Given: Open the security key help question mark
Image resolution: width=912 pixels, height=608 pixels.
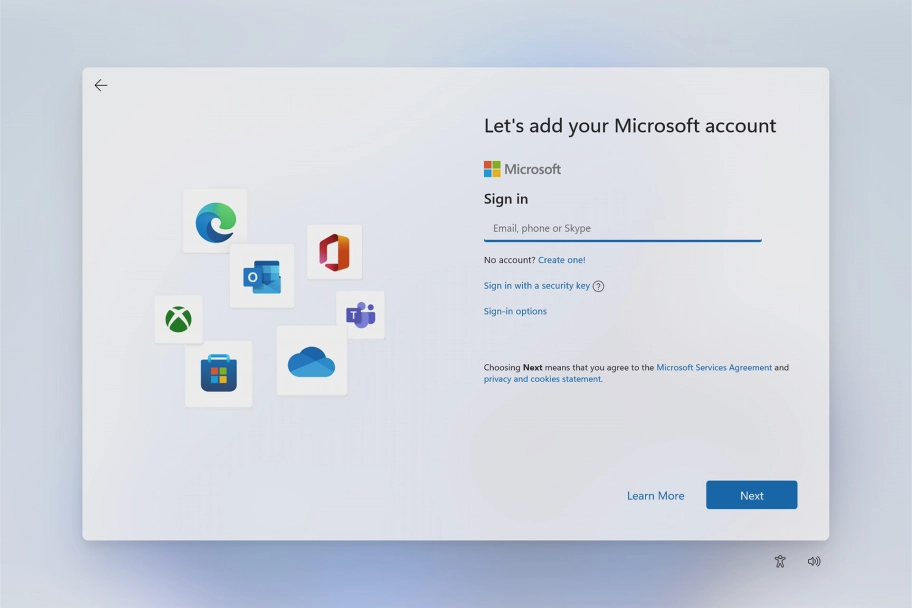Looking at the screenshot, I should (x=598, y=286).
